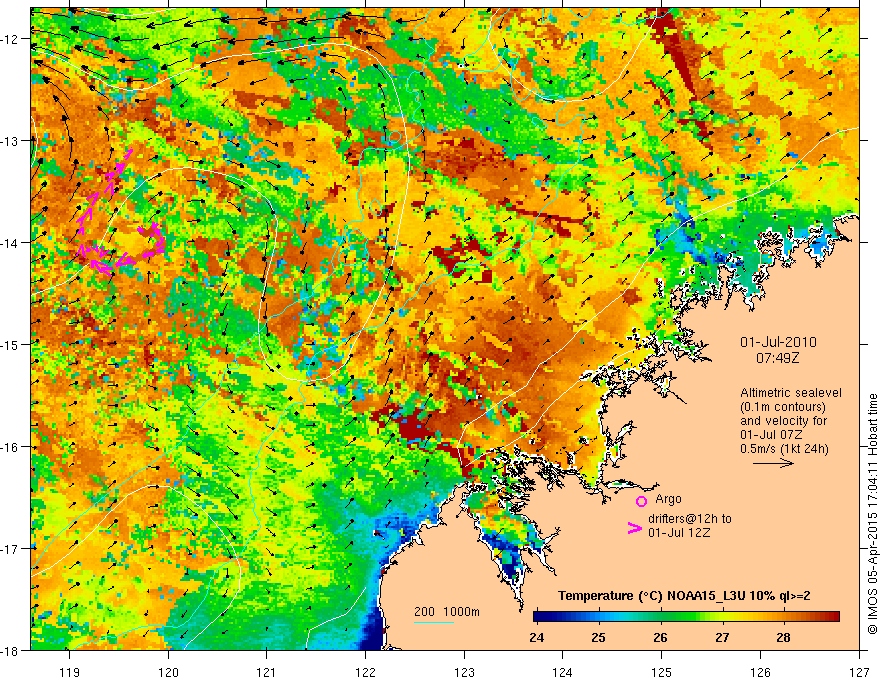This screenshot has height=680, width=880.
Task: Click the temperature color bar
Action: [x=686, y=617]
